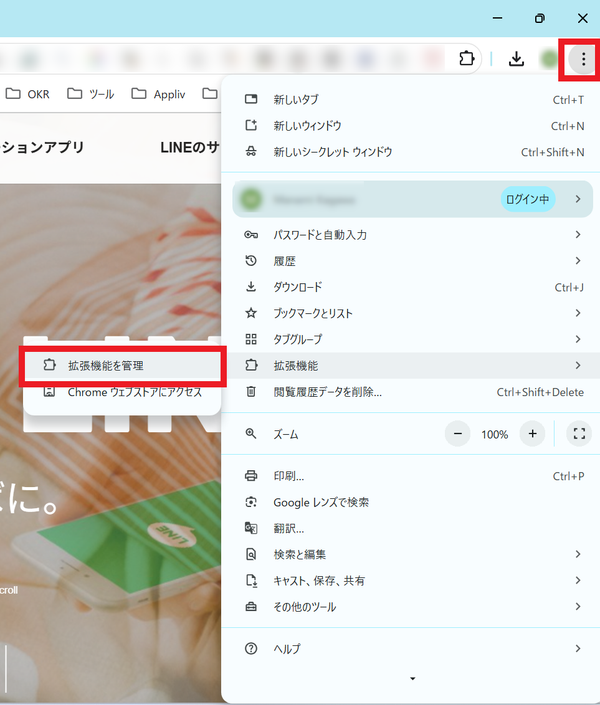Open the Appliv bookmark folder
The image size is (600, 705).
click(x=158, y=94)
